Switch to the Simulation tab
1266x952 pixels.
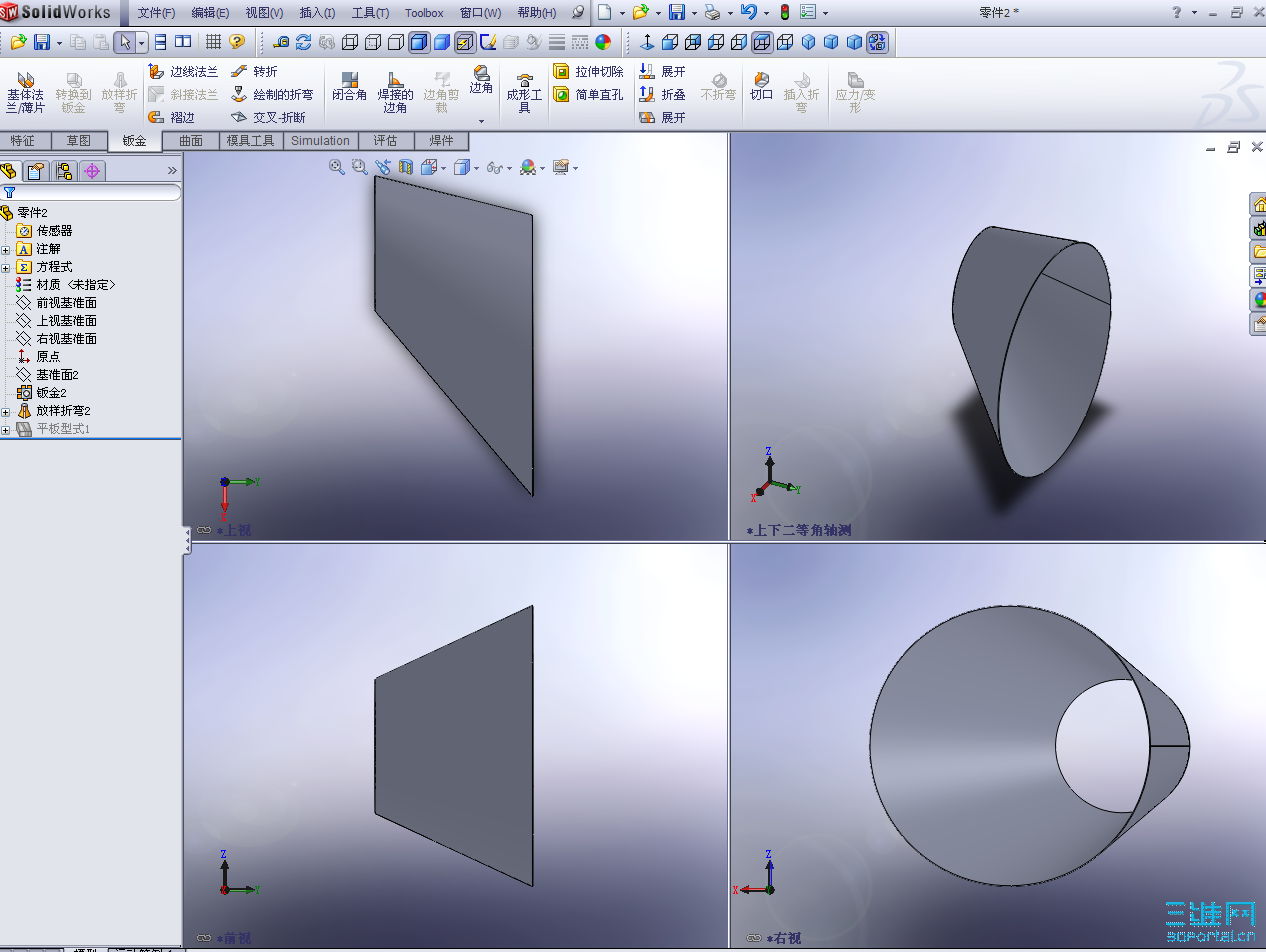click(320, 141)
